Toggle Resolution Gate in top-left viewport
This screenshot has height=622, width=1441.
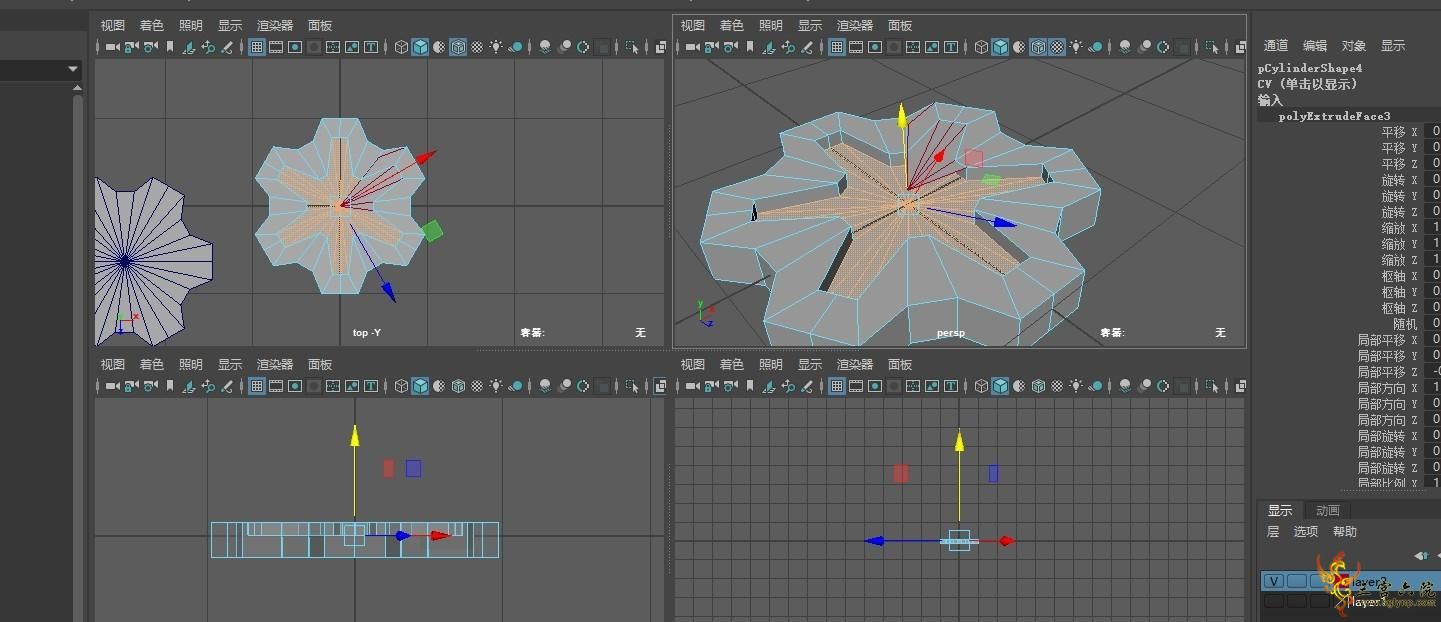(295, 47)
